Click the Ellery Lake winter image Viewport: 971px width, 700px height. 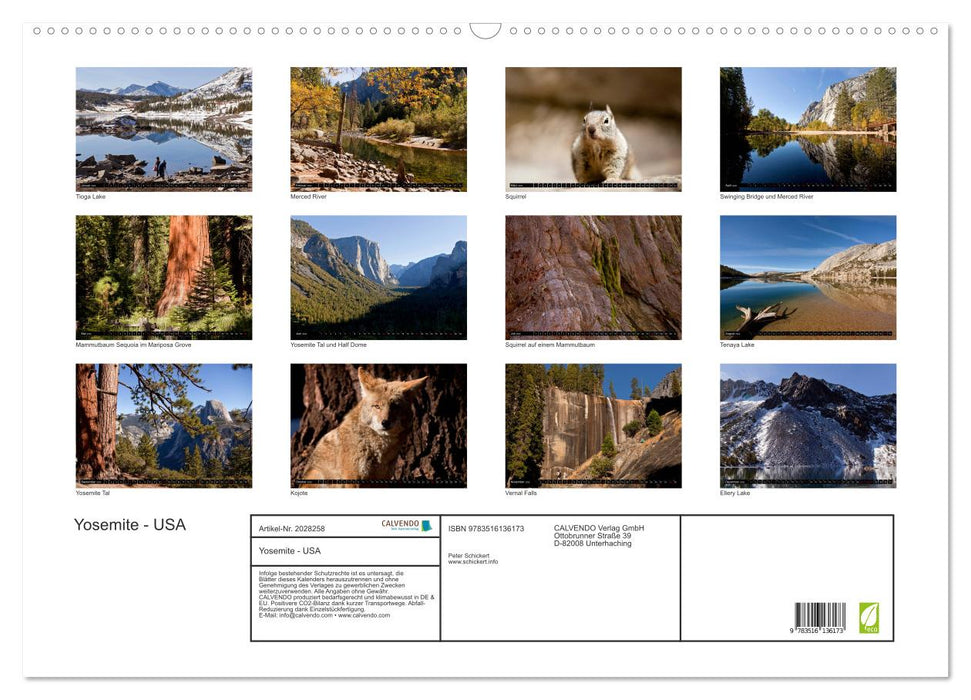808,425
